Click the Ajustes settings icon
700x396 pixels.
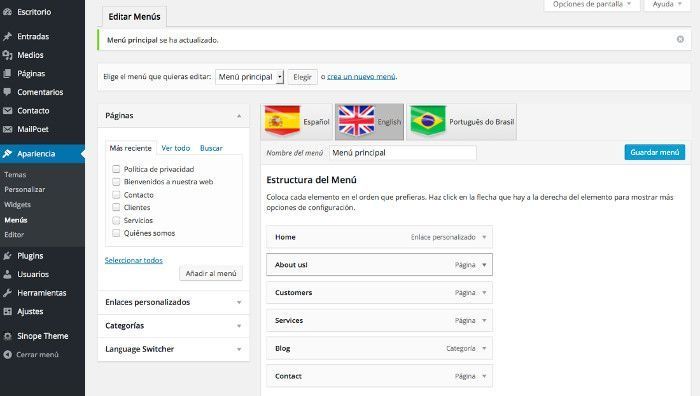[x=7, y=312]
